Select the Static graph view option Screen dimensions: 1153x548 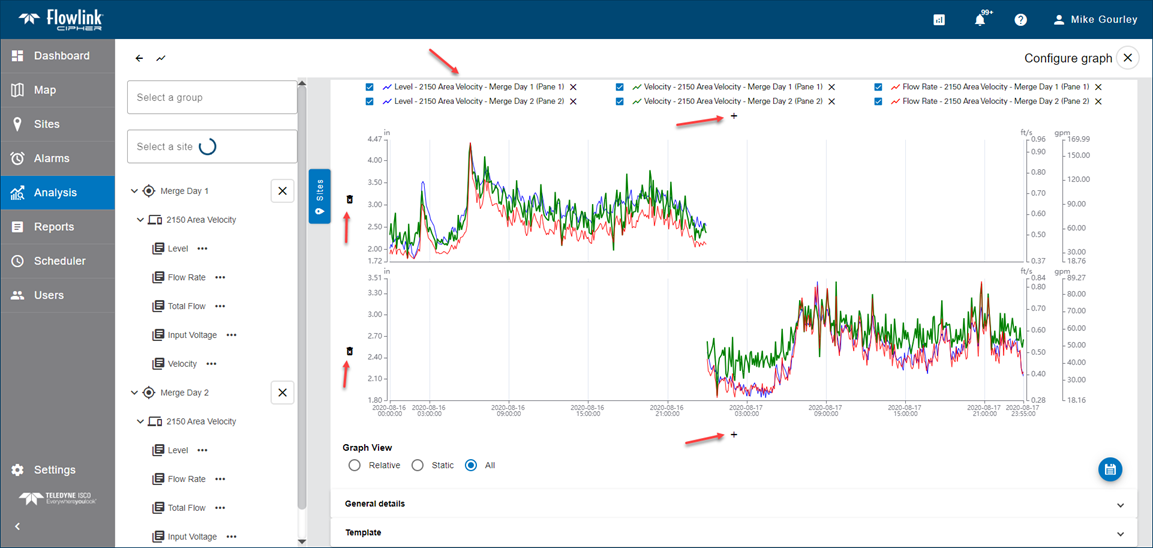coord(420,465)
